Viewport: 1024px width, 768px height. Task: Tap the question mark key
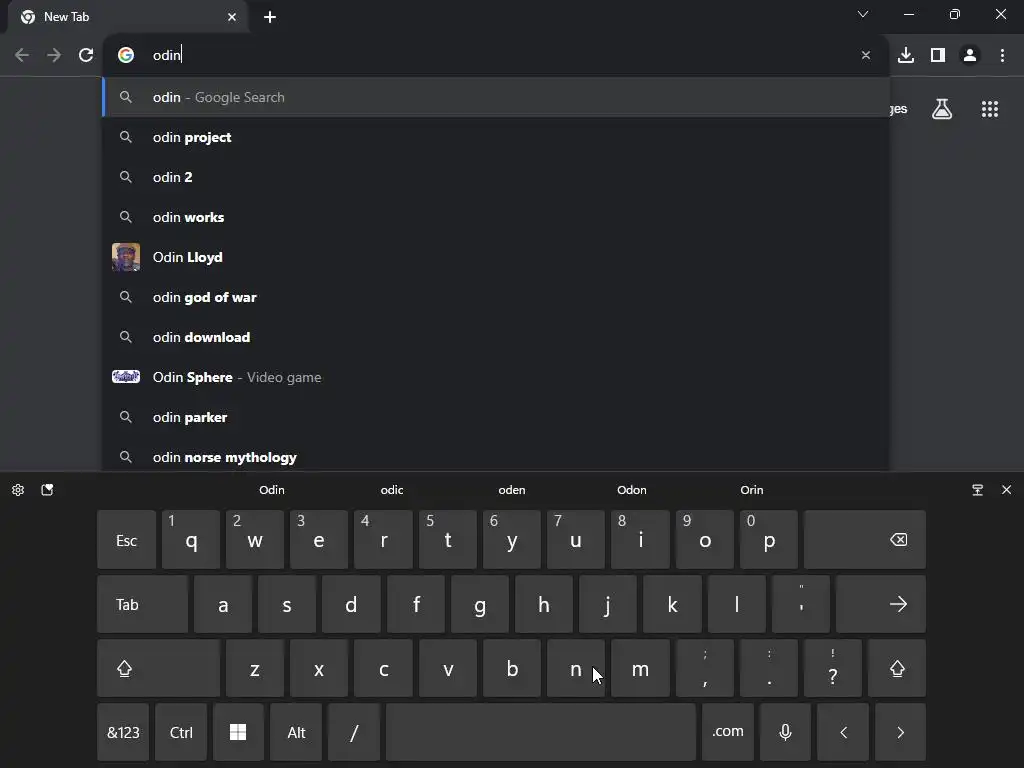833,668
